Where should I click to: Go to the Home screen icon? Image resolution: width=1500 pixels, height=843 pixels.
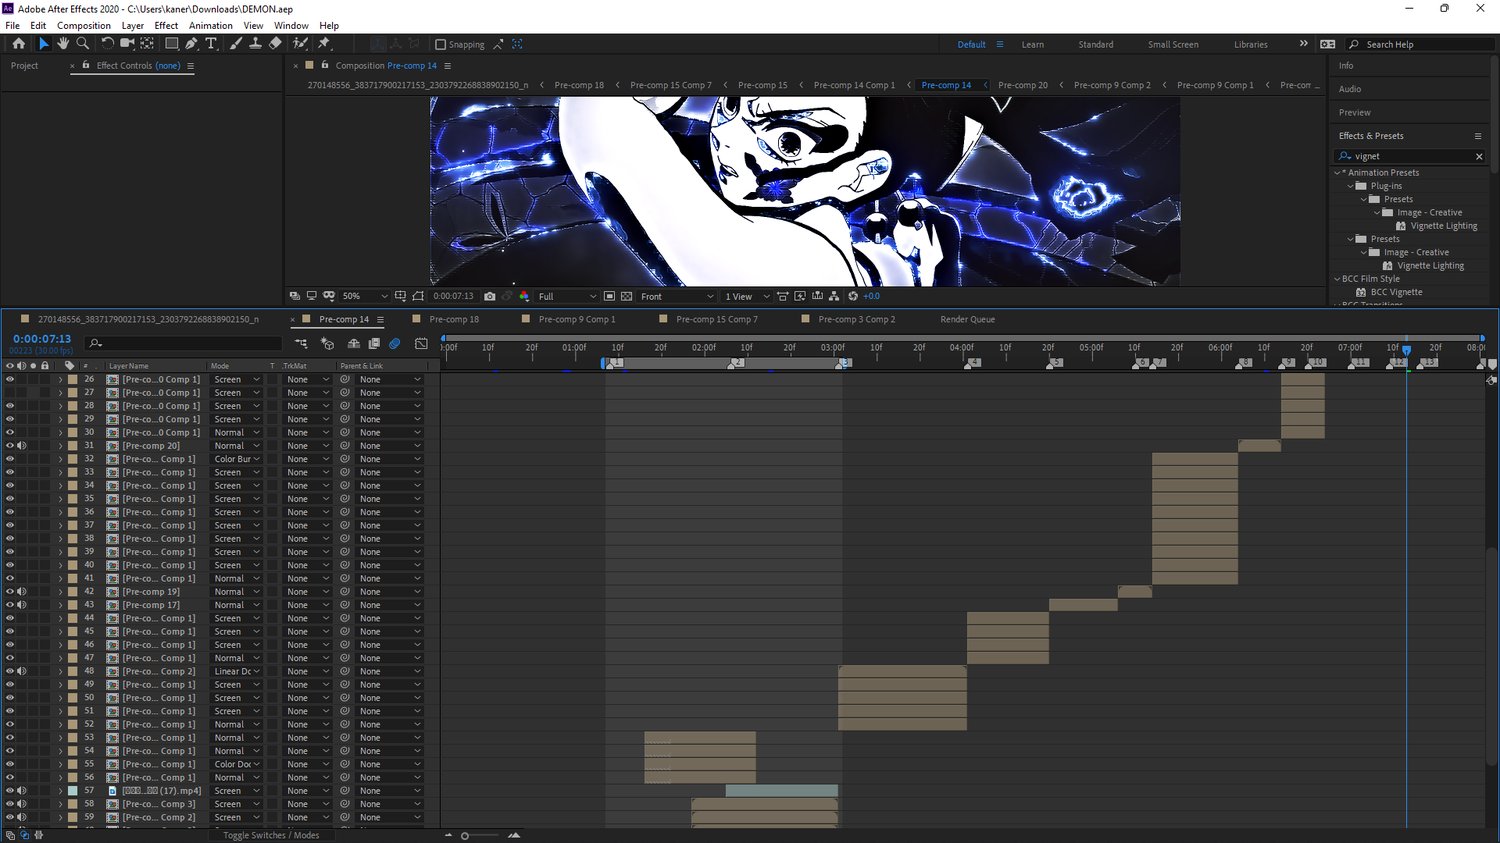18,44
